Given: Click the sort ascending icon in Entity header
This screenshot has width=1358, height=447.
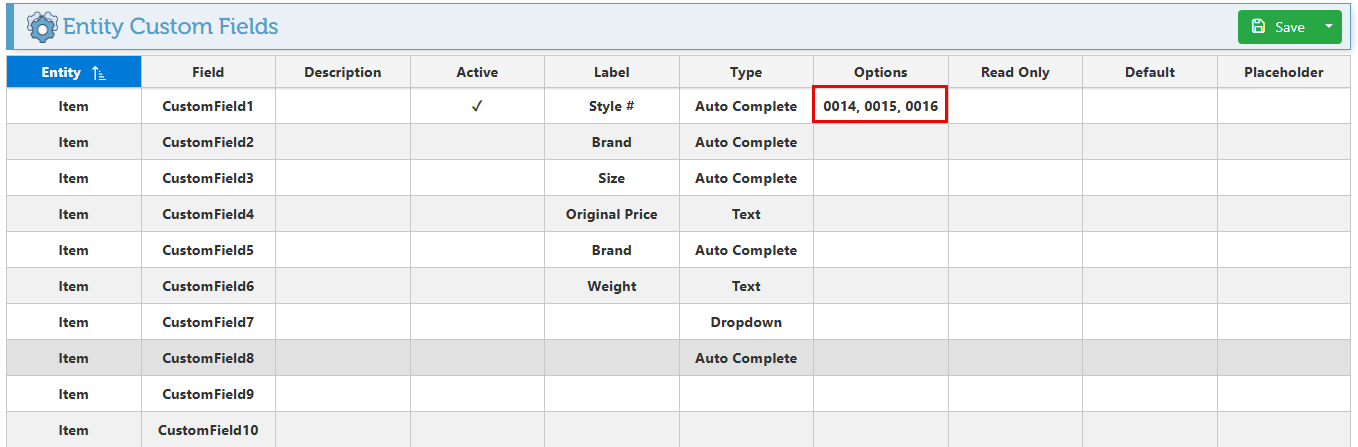Looking at the screenshot, I should tap(98, 72).
